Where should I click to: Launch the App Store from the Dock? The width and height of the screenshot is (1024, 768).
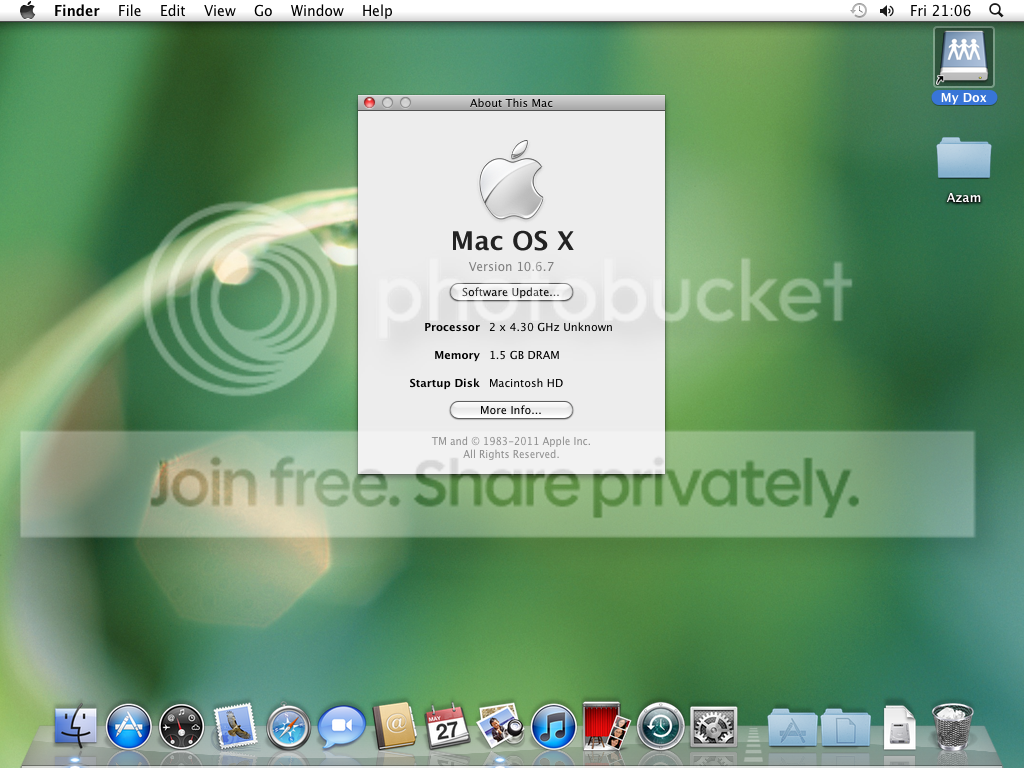128,726
